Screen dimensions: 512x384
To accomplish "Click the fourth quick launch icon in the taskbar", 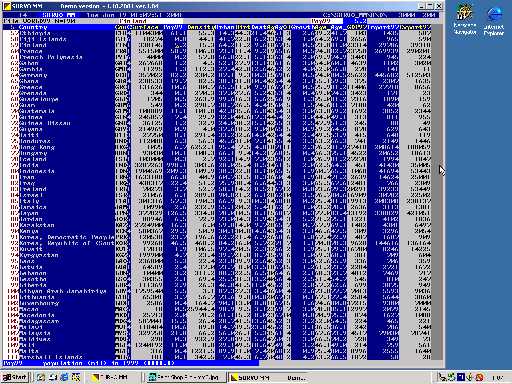I will 76,377.
